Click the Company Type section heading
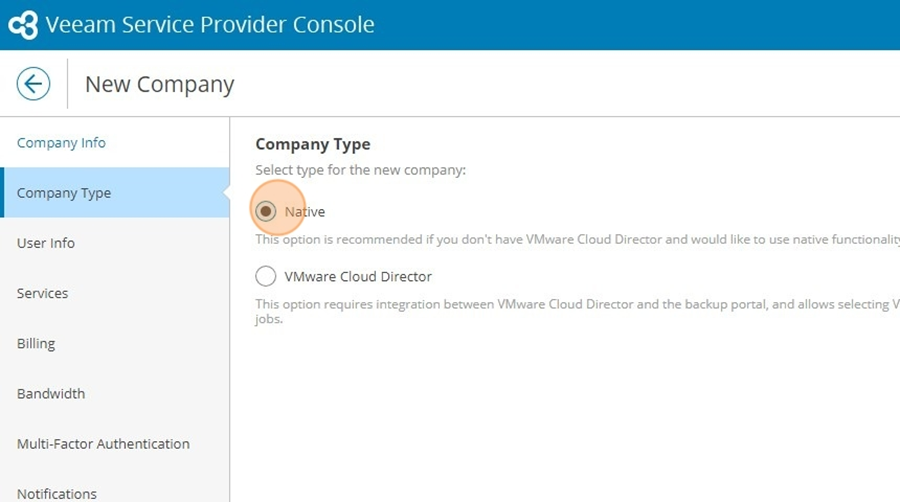Screen dimensions: 900x502 click(x=313, y=144)
